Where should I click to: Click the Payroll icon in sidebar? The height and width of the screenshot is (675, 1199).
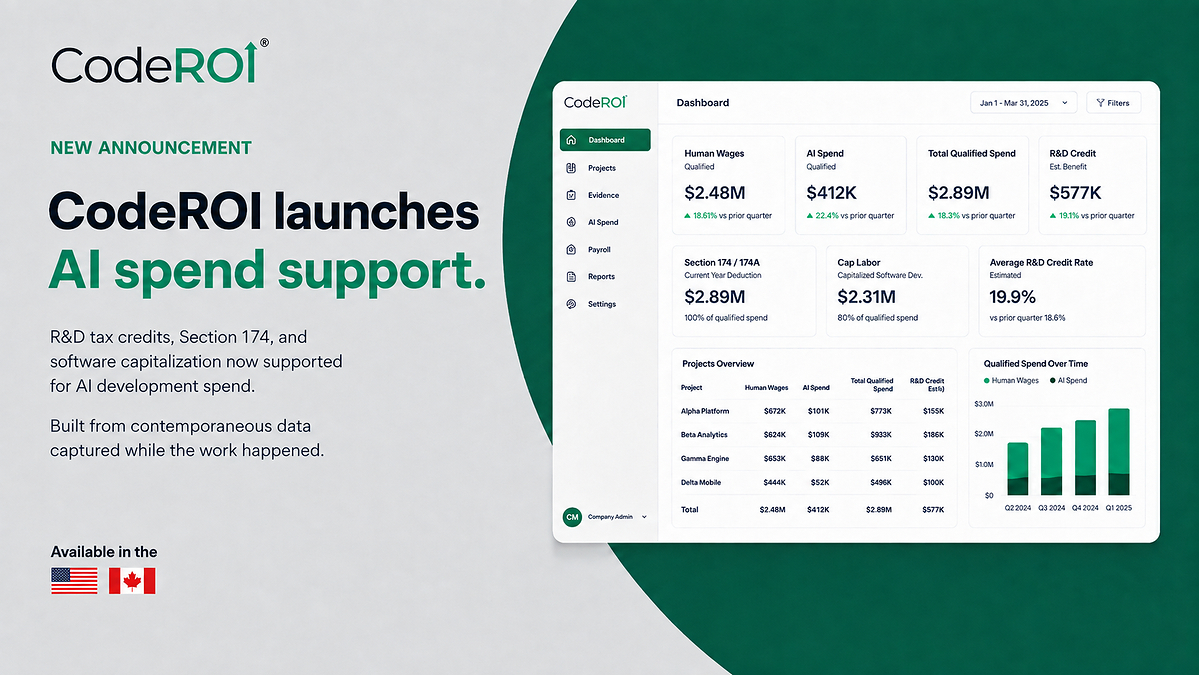571,249
